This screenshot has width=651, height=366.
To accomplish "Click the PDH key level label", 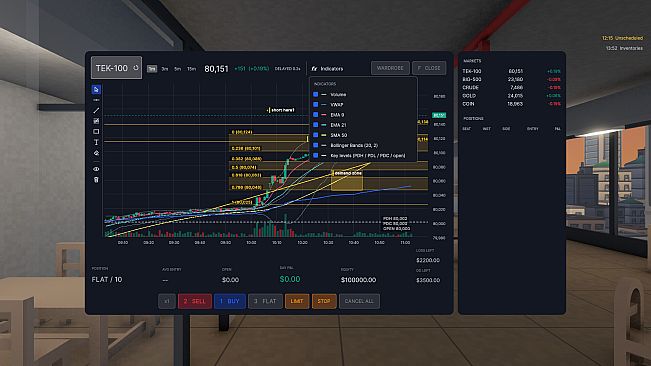I will click(x=395, y=218).
